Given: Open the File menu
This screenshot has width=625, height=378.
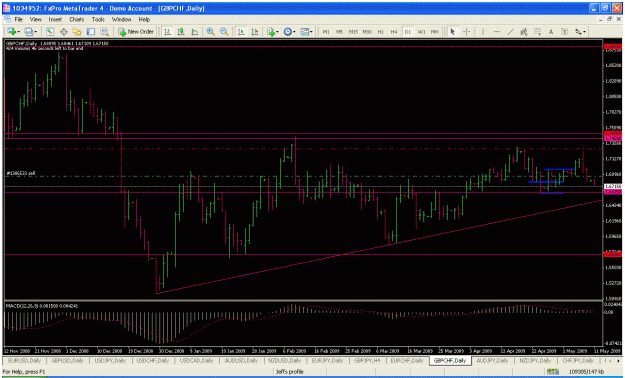Looking at the screenshot, I should (x=19, y=19).
